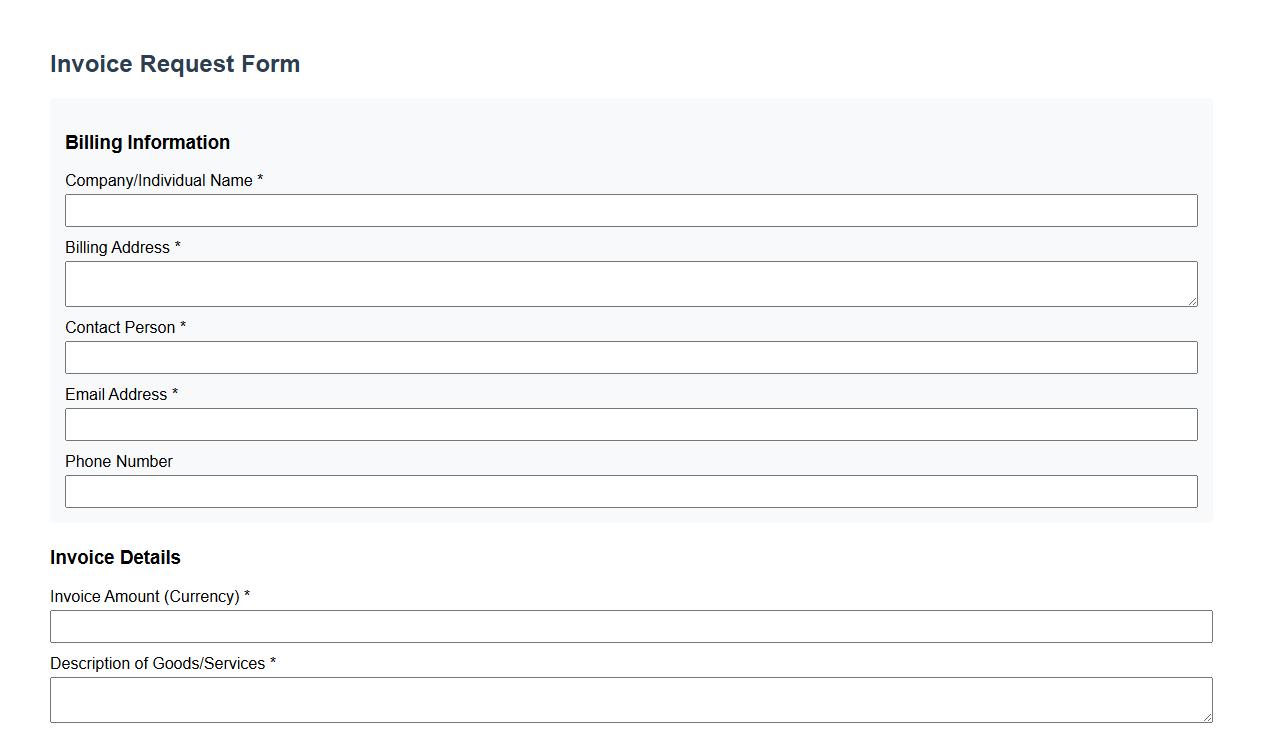Click the Phone Number input field
Image resolution: width=1263 pixels, height=735 pixels.
(x=630, y=491)
